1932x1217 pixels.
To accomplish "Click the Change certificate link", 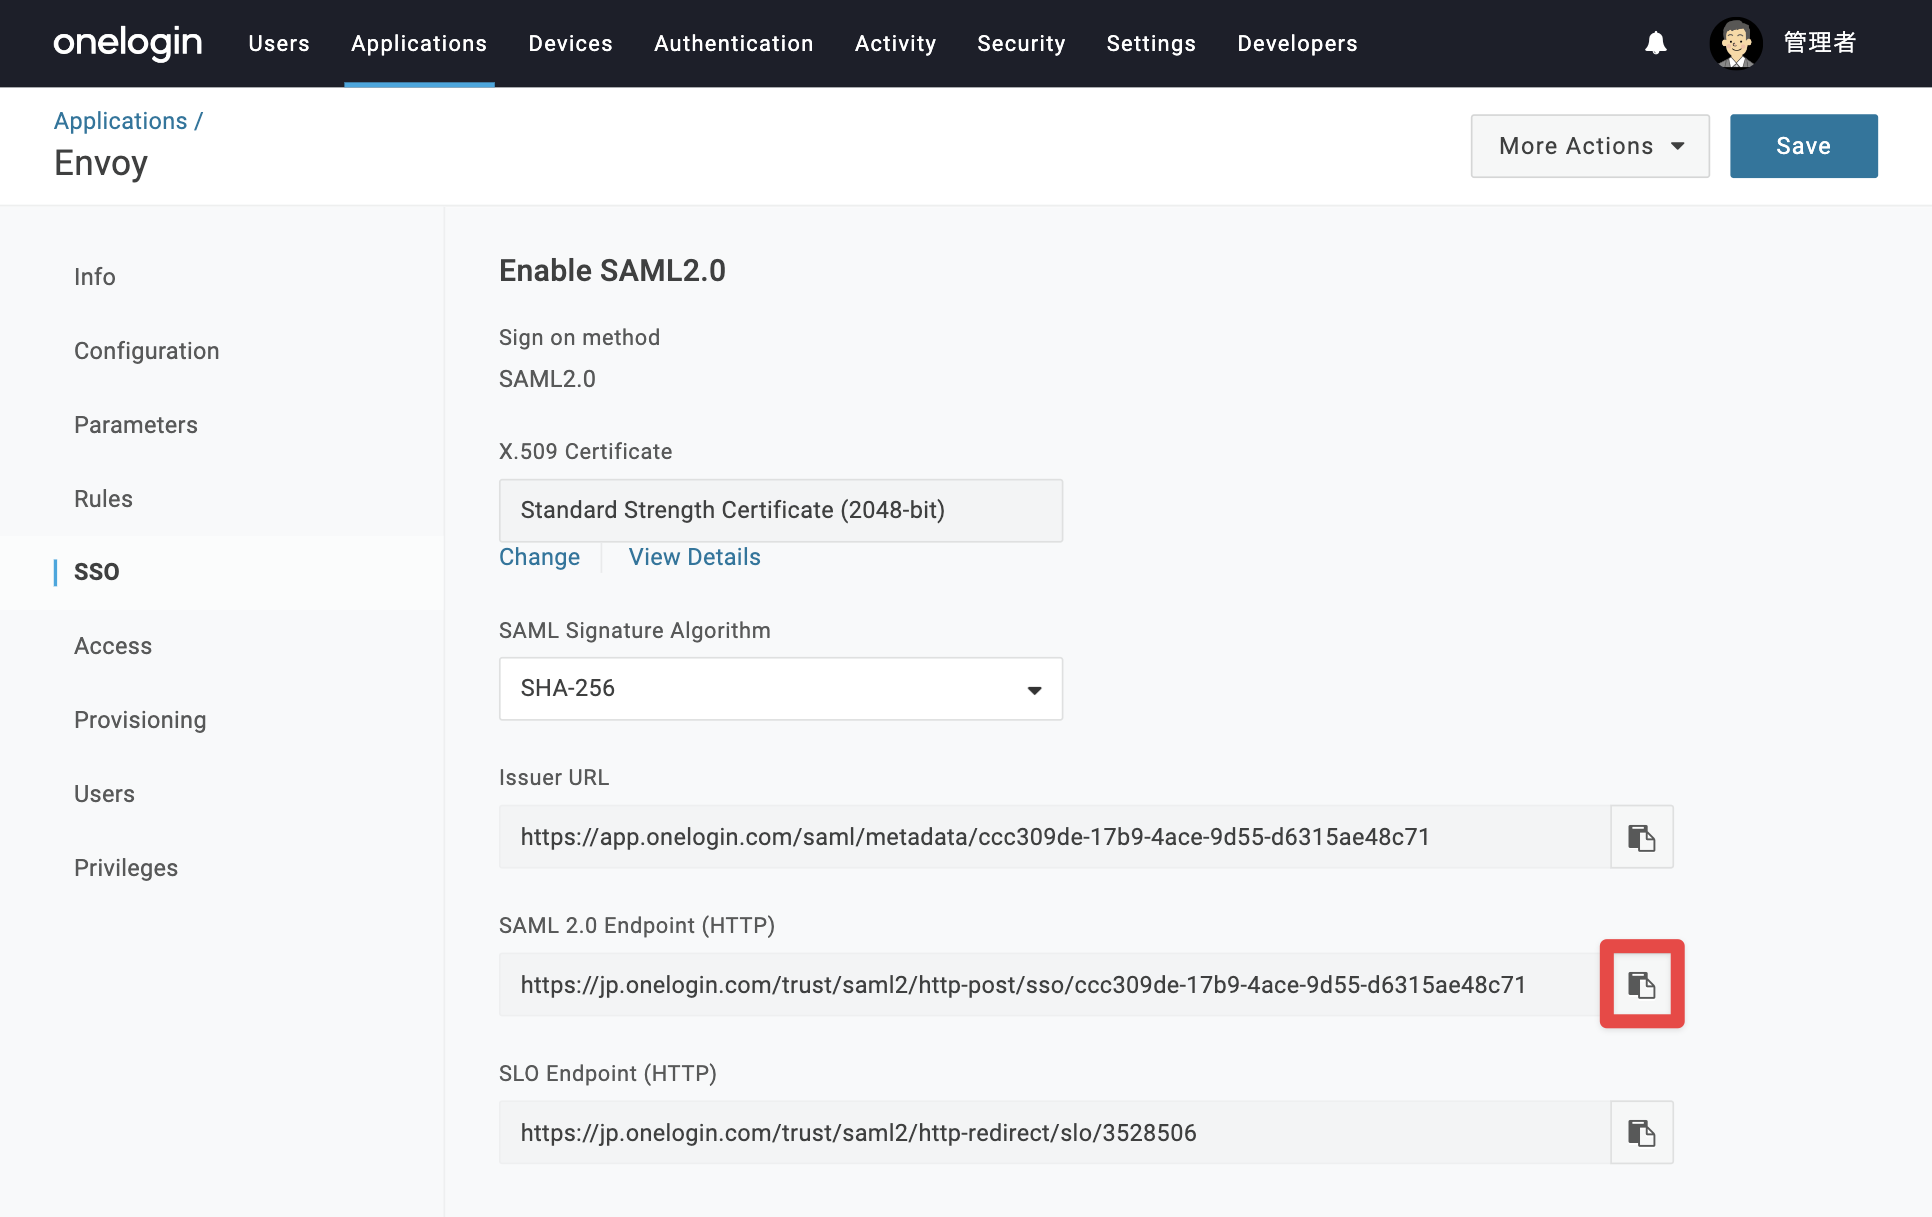I will coord(539,557).
